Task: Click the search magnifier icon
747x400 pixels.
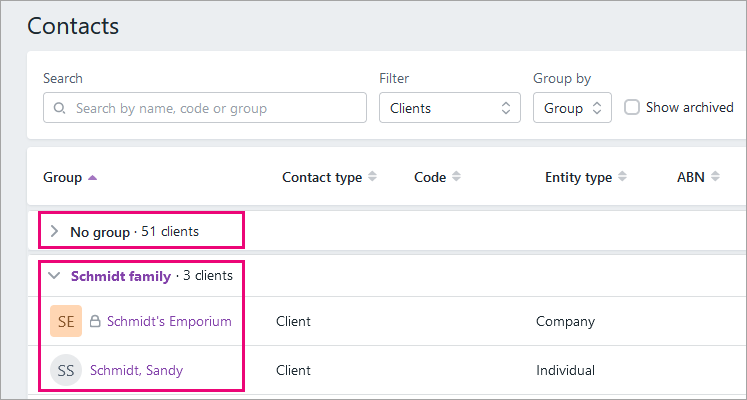Action: point(60,108)
